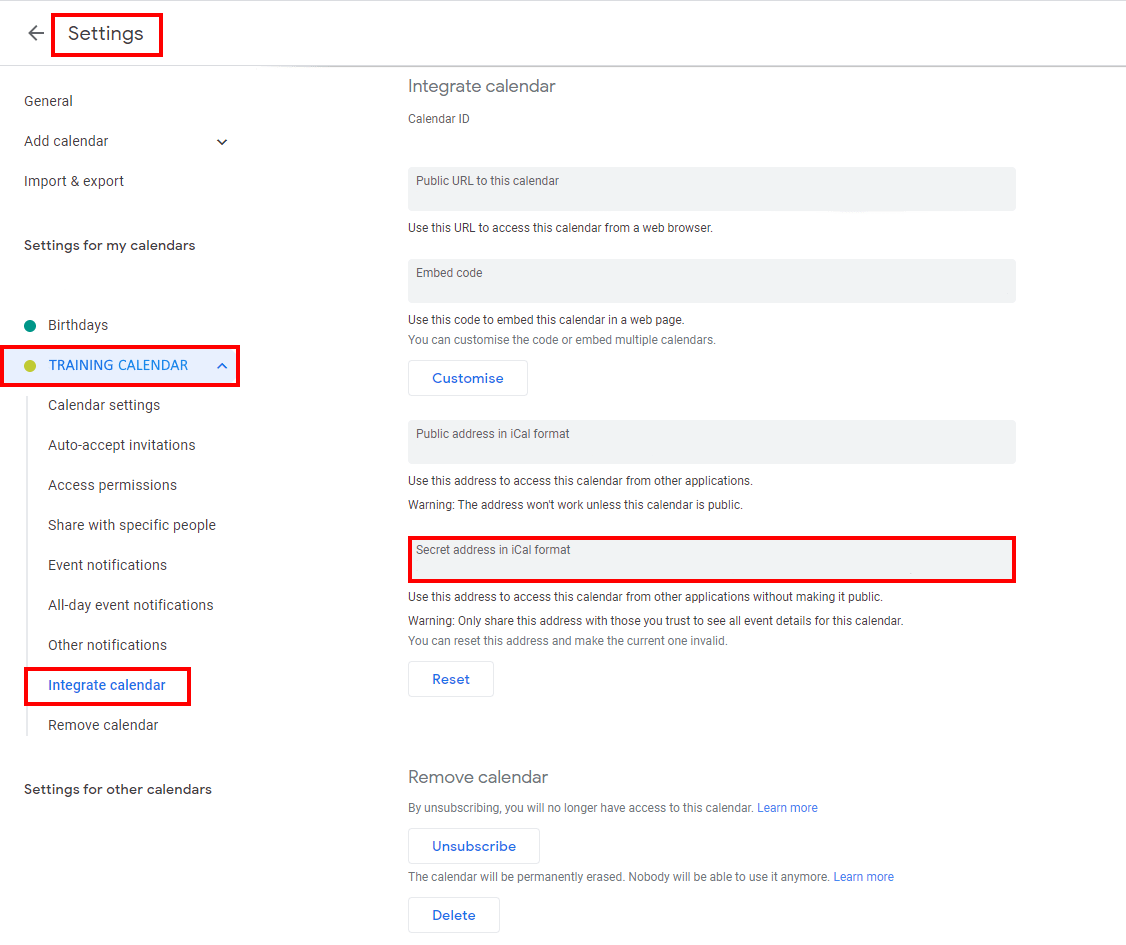1126x945 pixels.
Task: Open Share with specific people
Action: [131, 525]
